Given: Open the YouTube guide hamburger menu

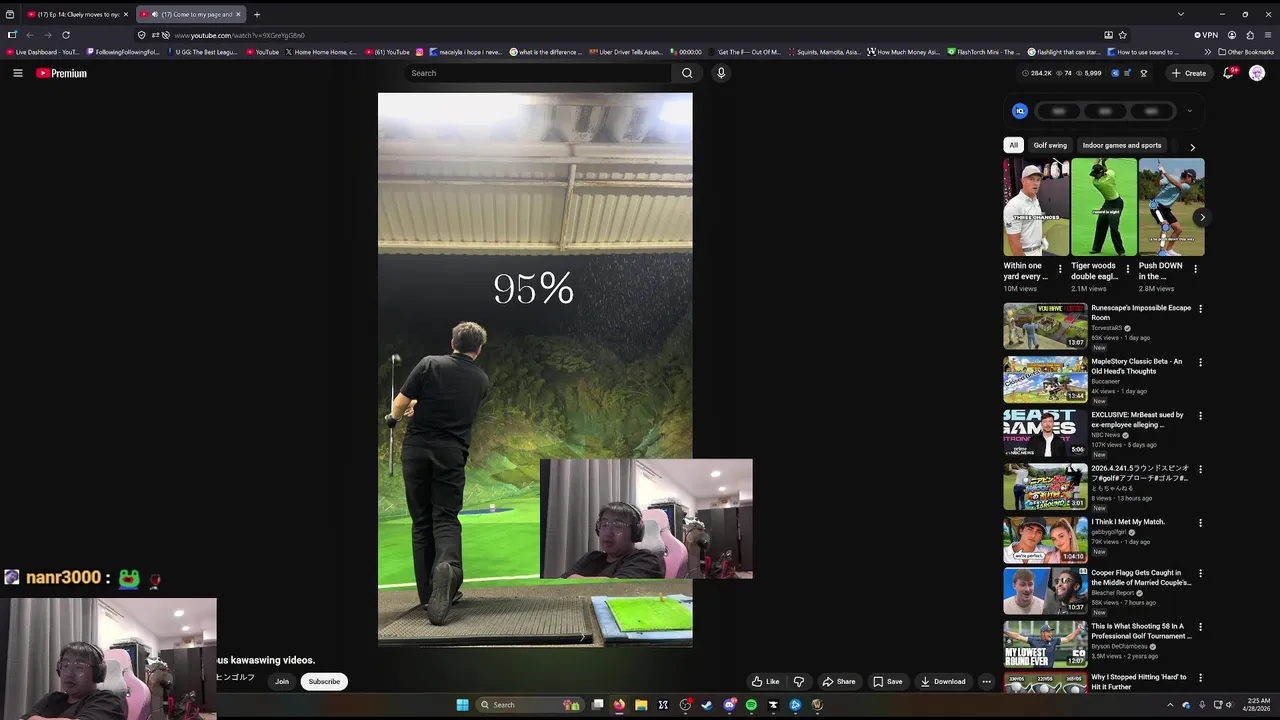Looking at the screenshot, I should (x=17, y=73).
